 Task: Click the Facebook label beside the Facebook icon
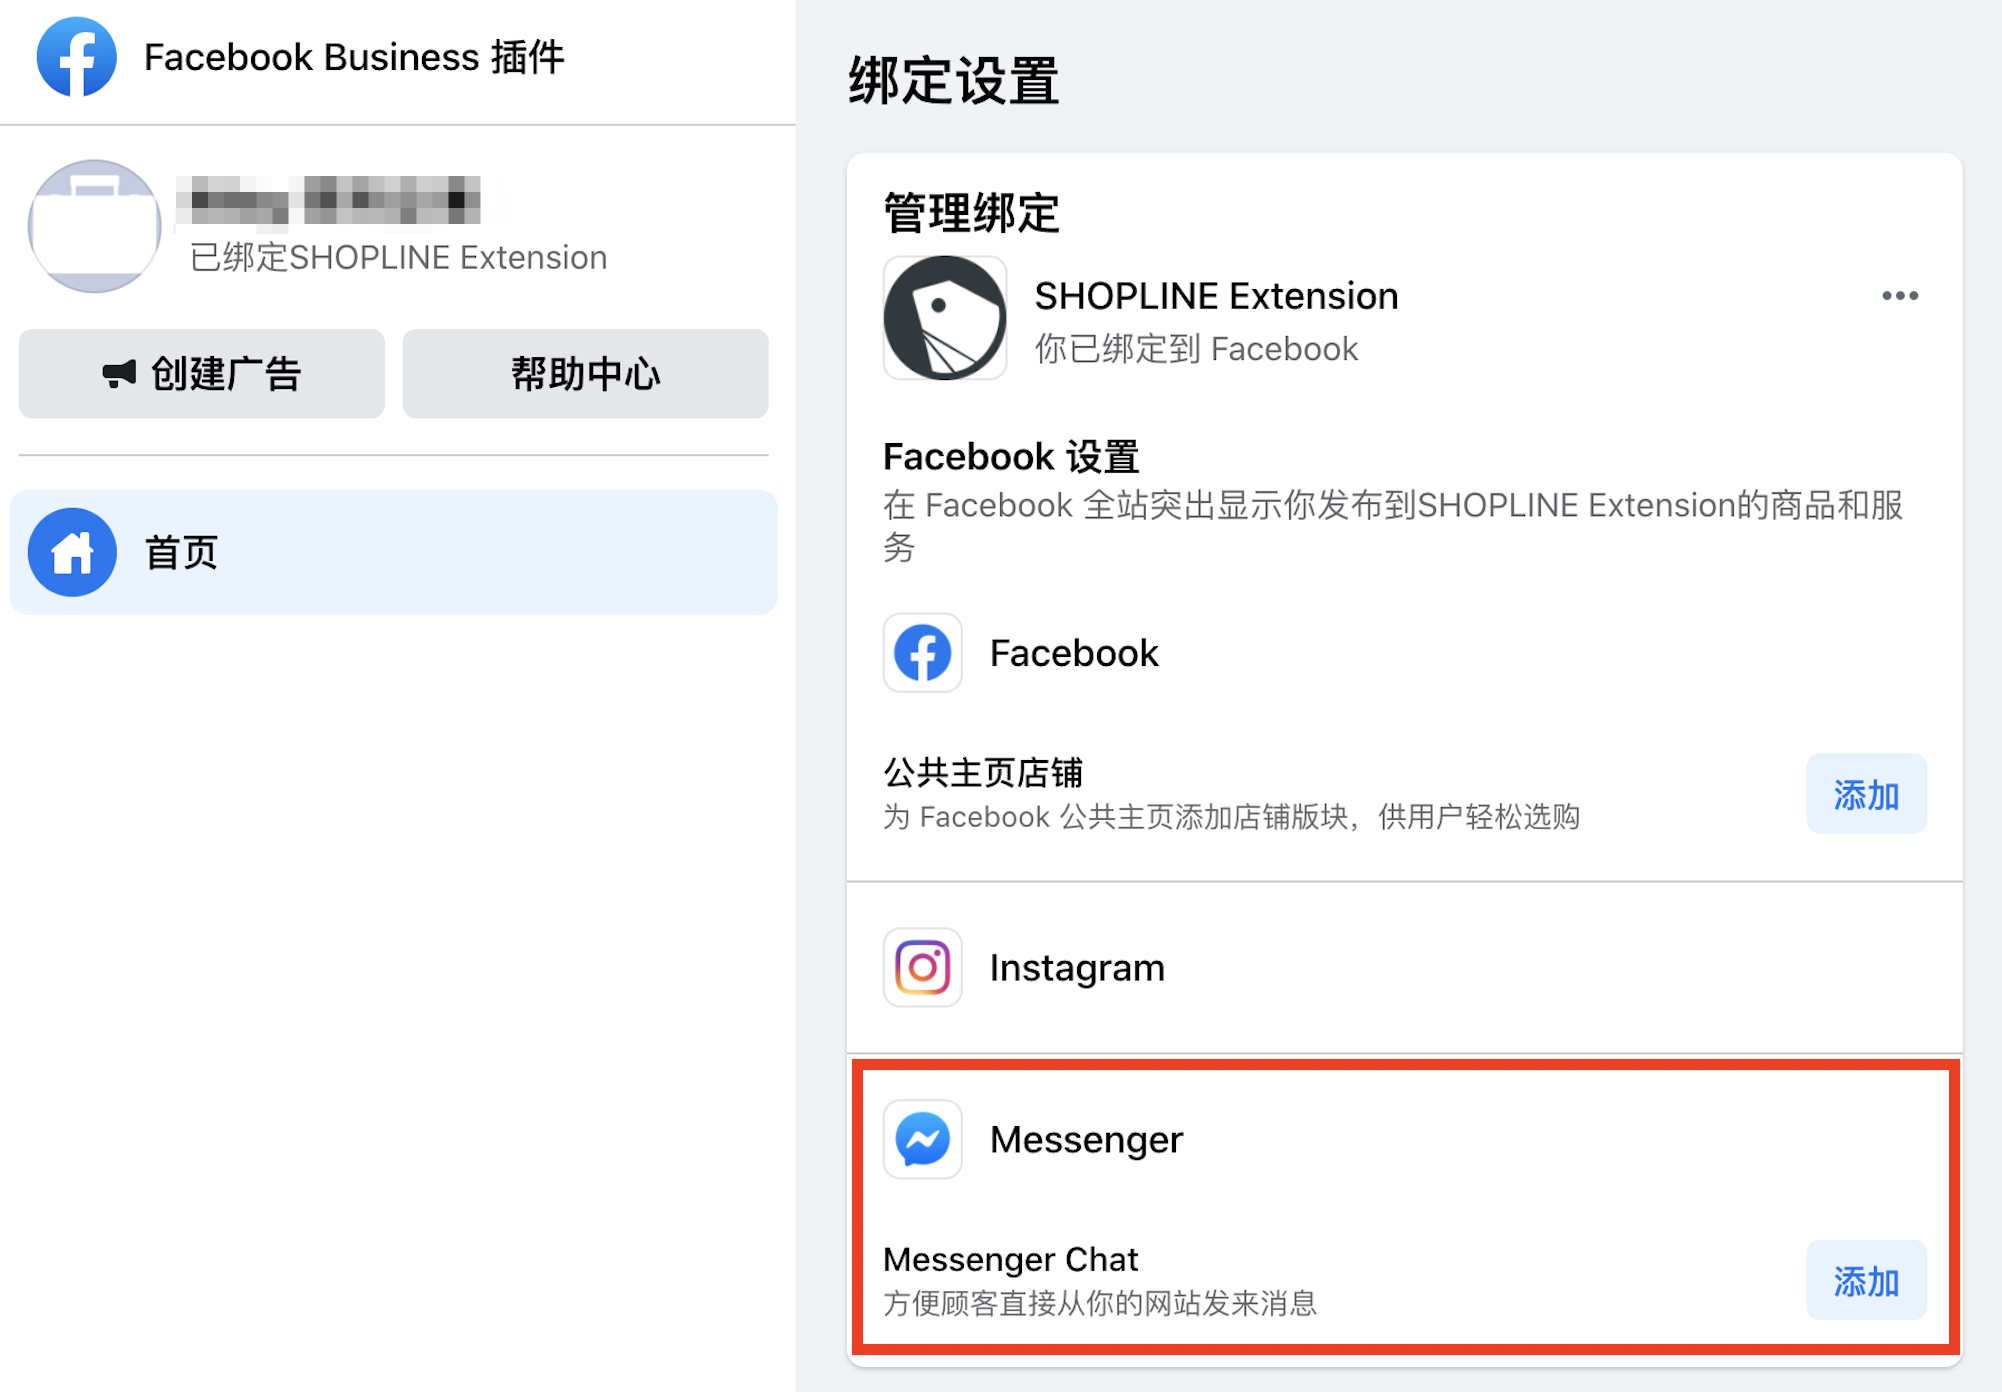[x=1074, y=653]
